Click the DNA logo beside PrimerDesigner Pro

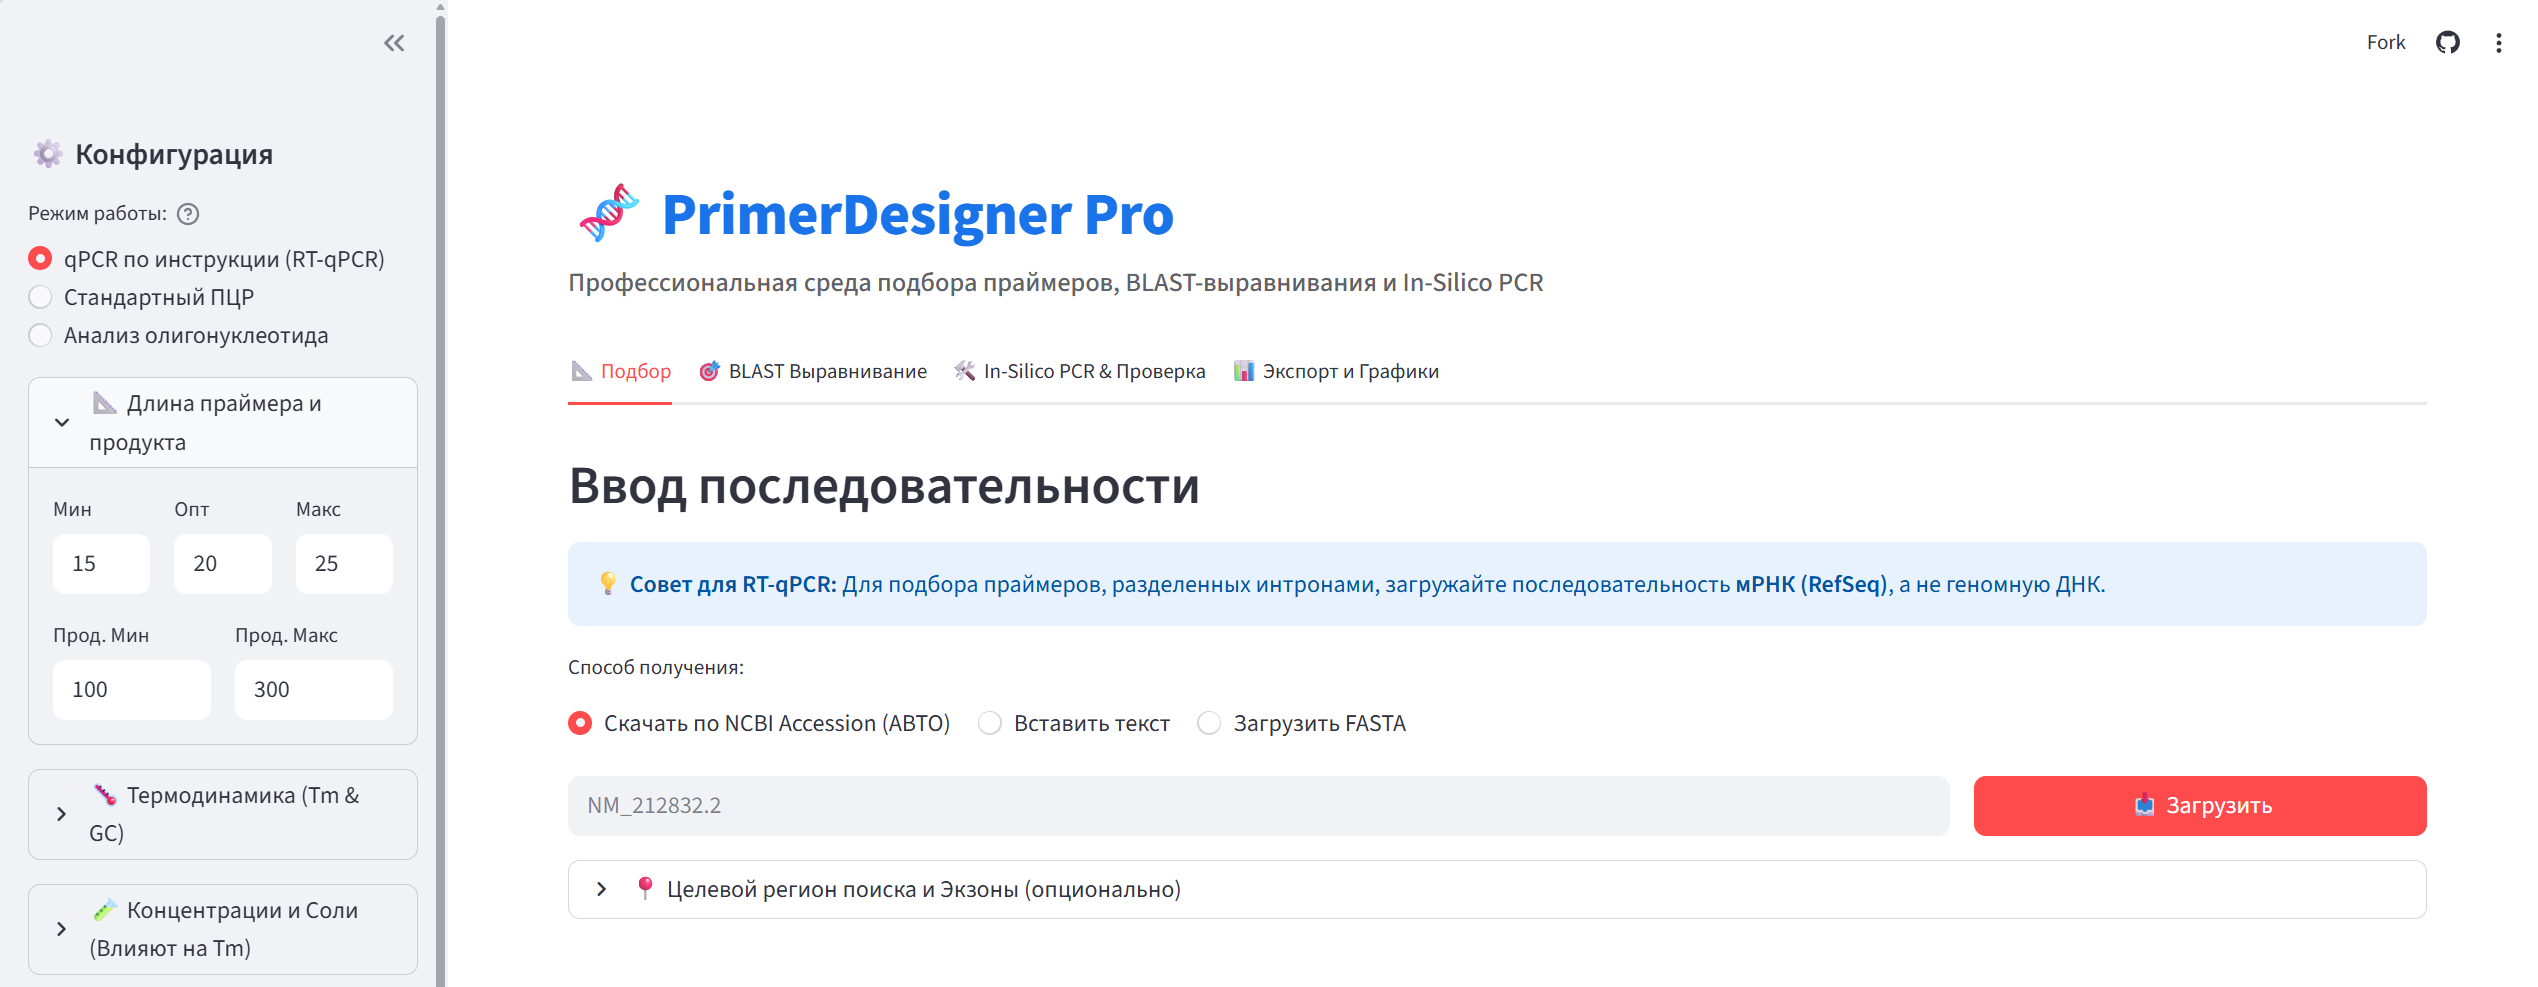[x=608, y=213]
